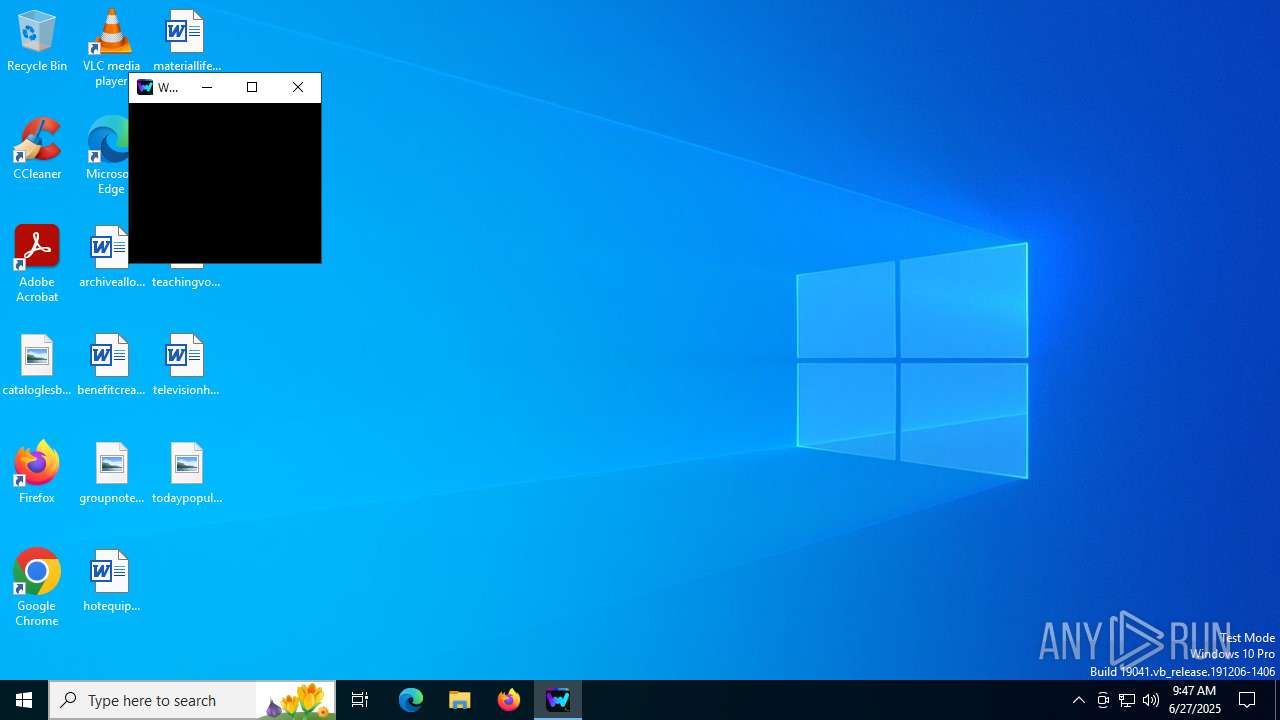
Task: Click the running W app taskbar button
Action: (558, 700)
